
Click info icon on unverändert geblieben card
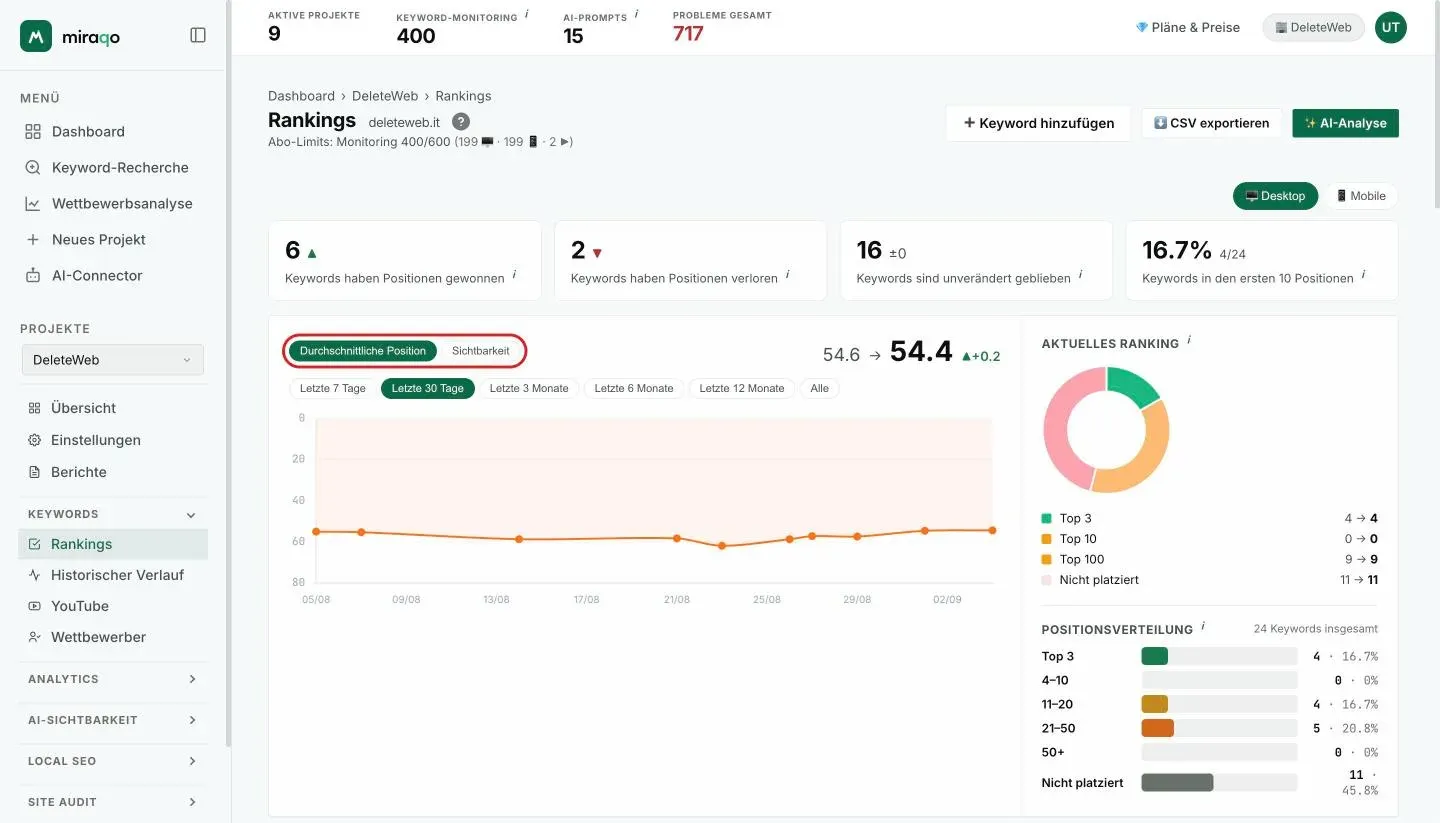[x=1081, y=274]
